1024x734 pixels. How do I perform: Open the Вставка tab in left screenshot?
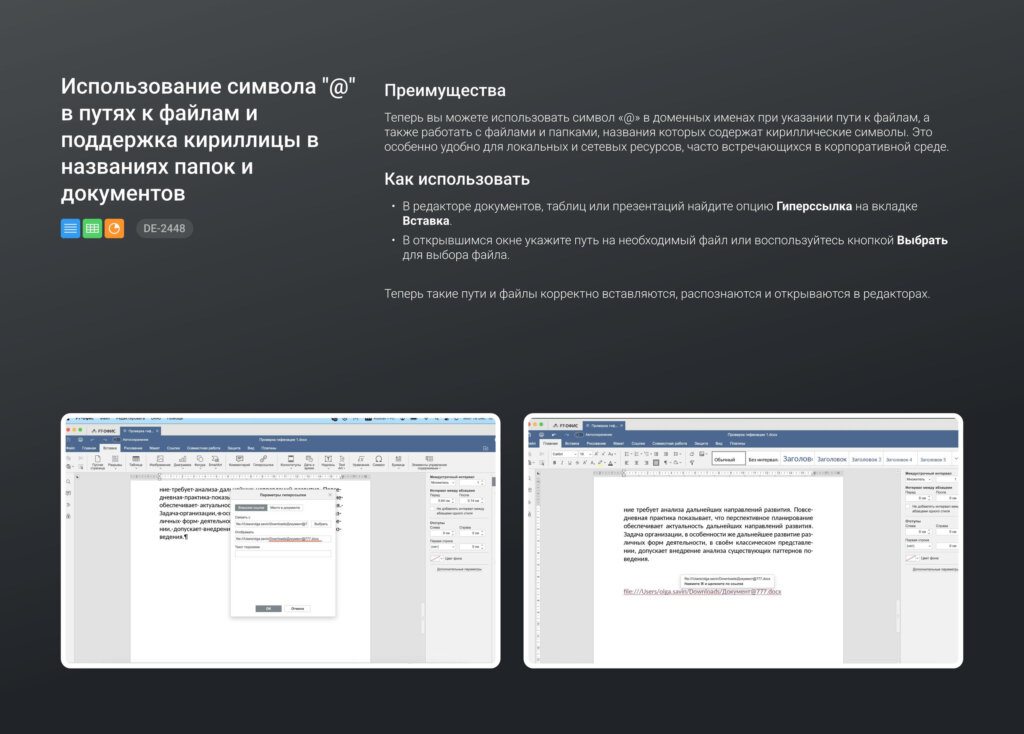click(x=110, y=448)
